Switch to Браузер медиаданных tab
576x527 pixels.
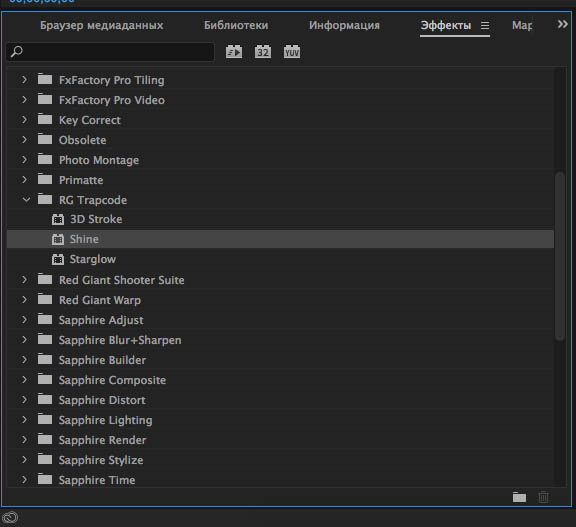pyautogui.click(x=102, y=25)
